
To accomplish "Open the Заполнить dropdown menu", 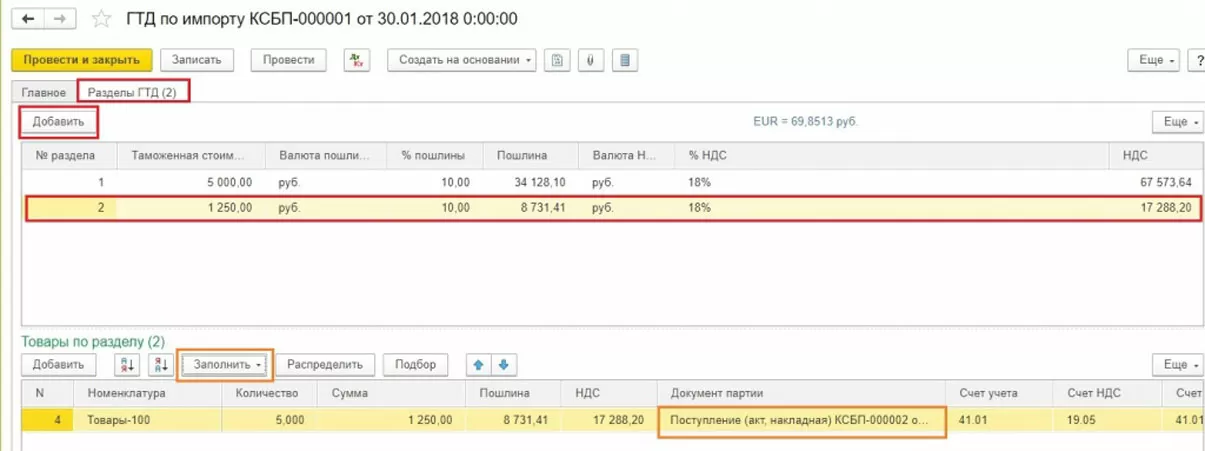I will pos(226,365).
